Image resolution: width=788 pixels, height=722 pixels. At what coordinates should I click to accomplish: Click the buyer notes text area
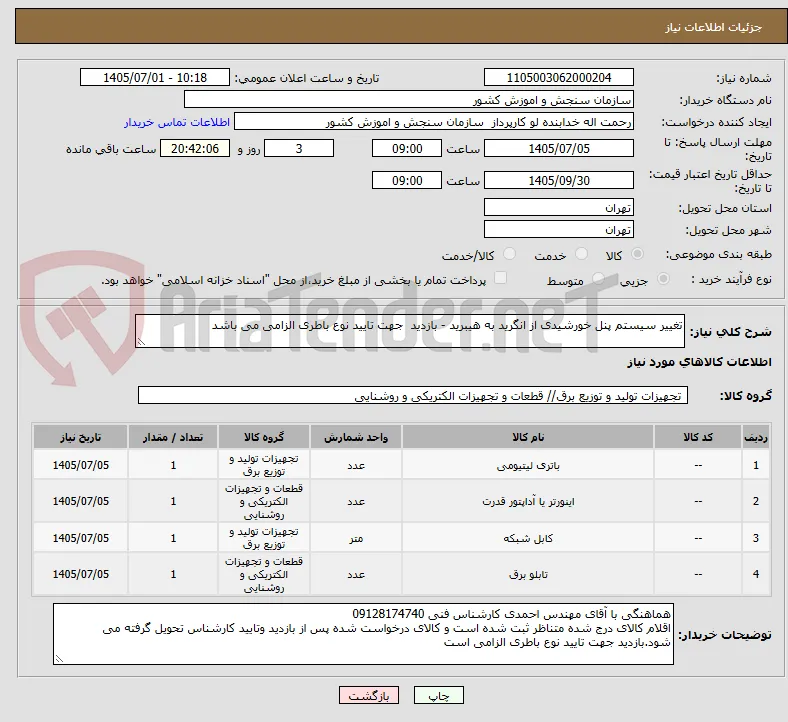point(363,634)
